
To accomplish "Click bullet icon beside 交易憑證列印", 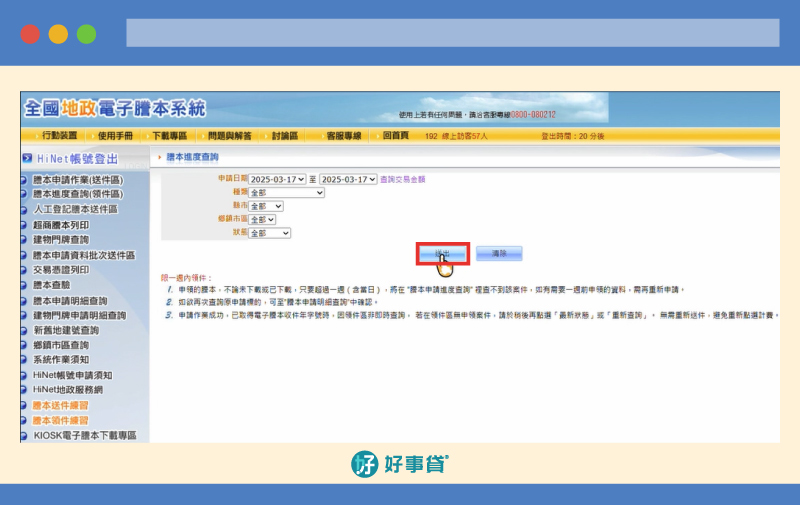I will [24, 270].
